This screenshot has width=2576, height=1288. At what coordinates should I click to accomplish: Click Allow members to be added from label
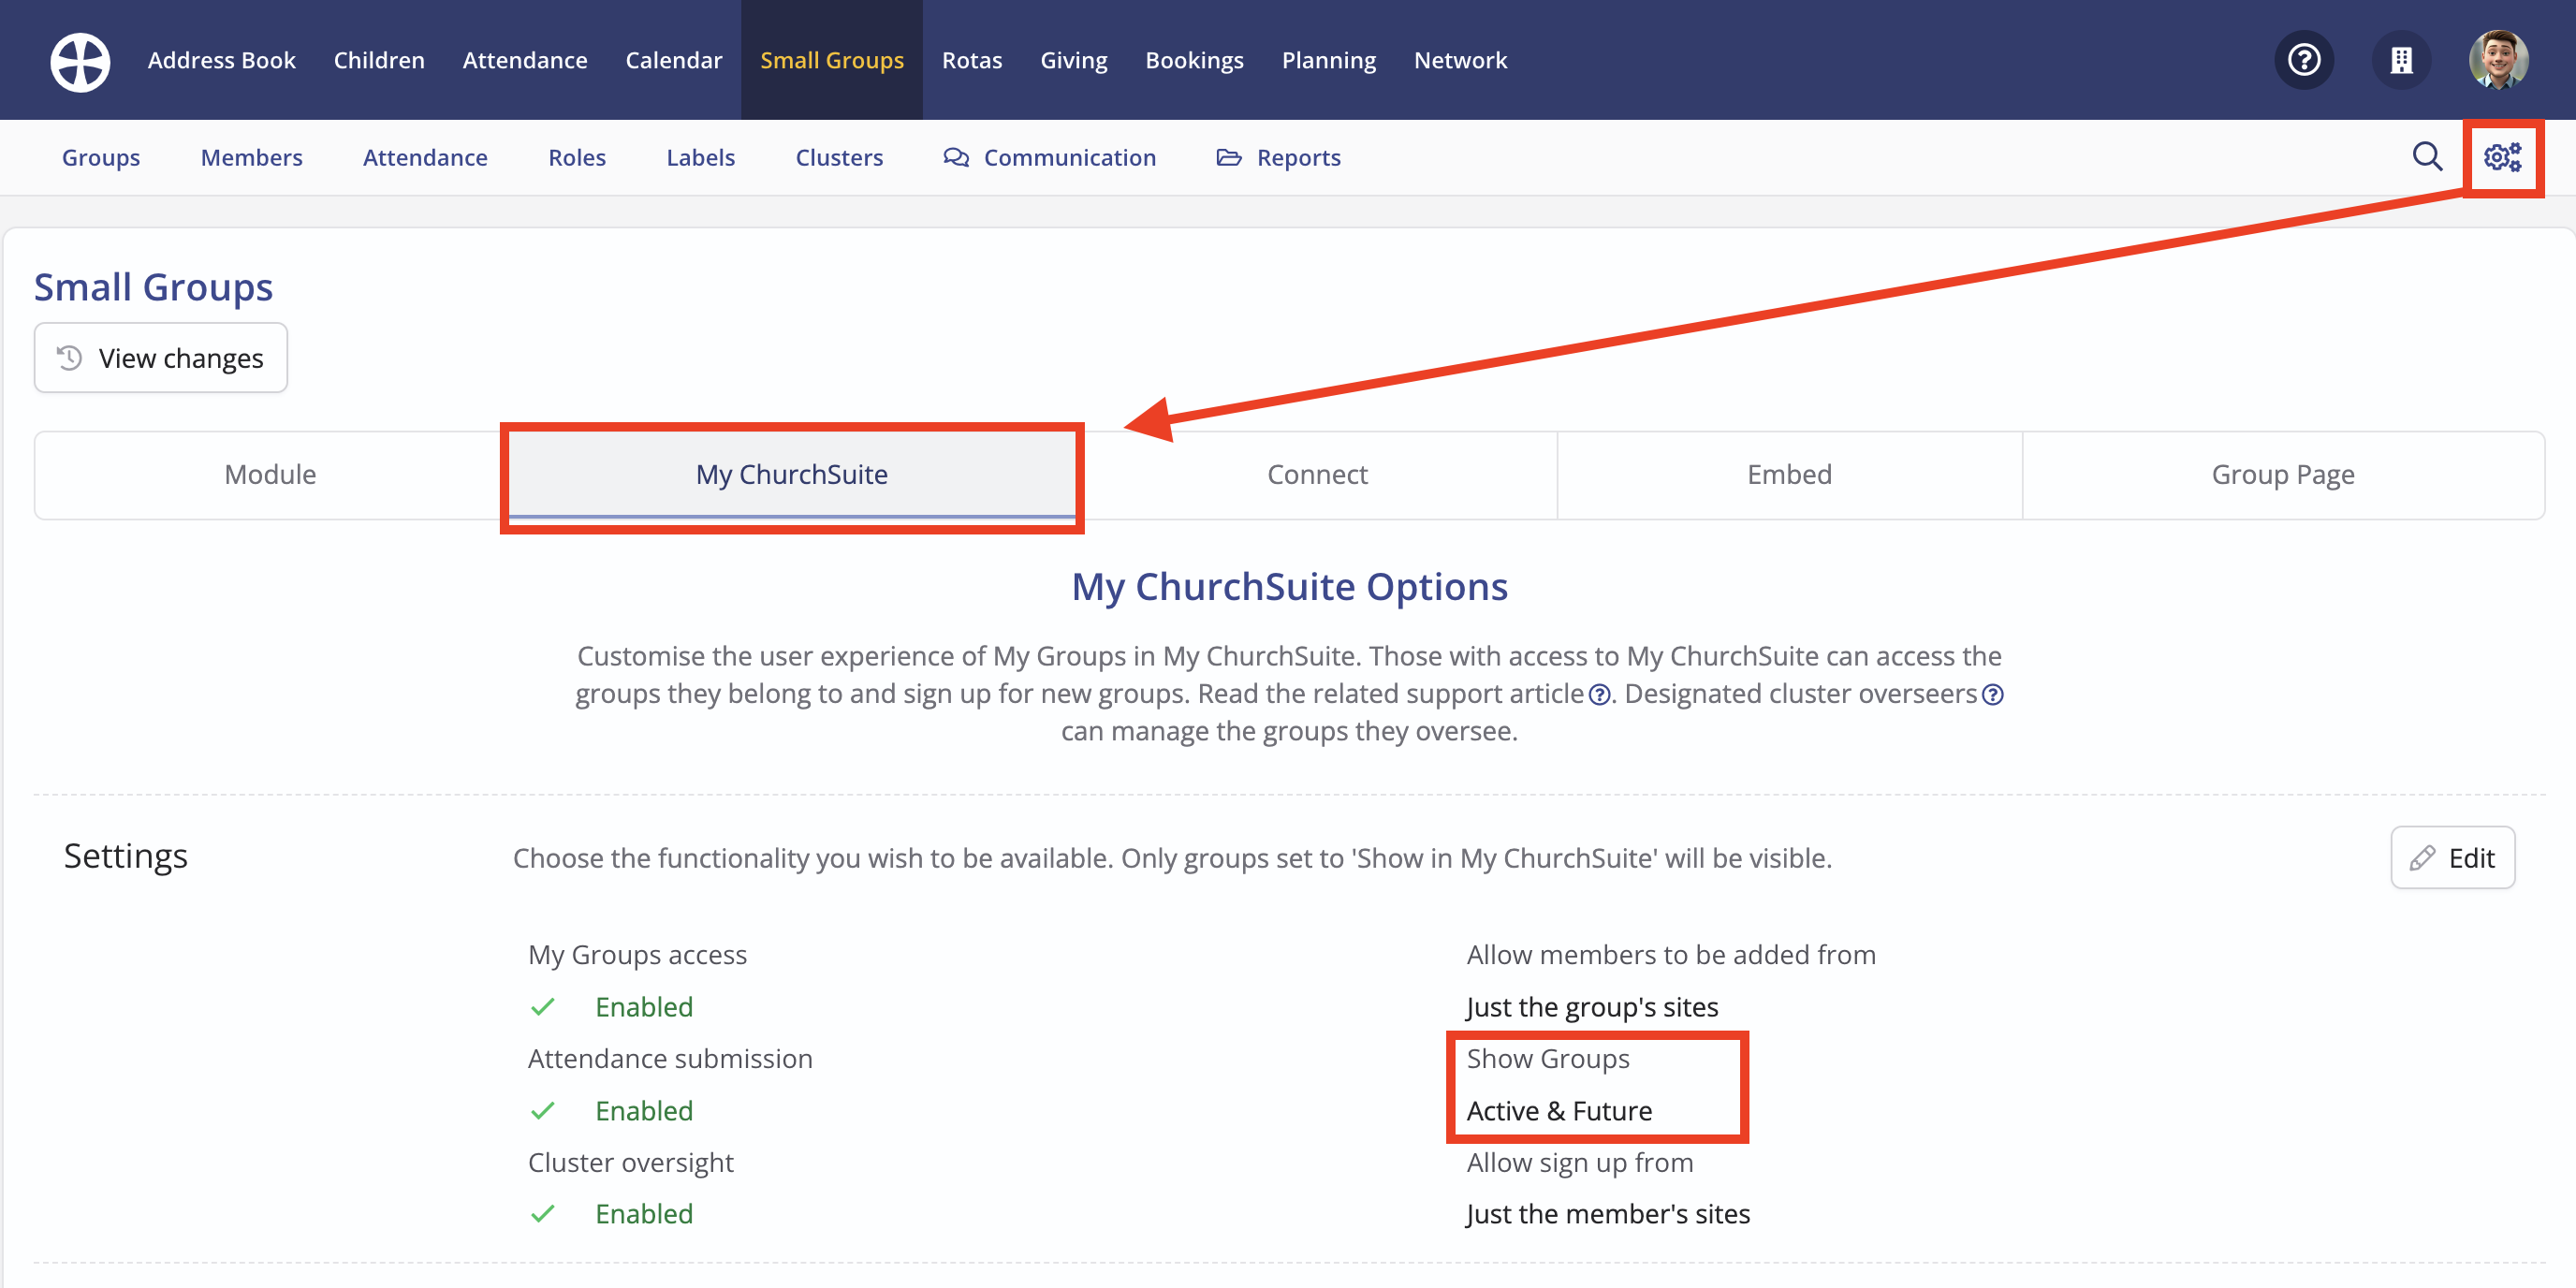click(x=1670, y=955)
